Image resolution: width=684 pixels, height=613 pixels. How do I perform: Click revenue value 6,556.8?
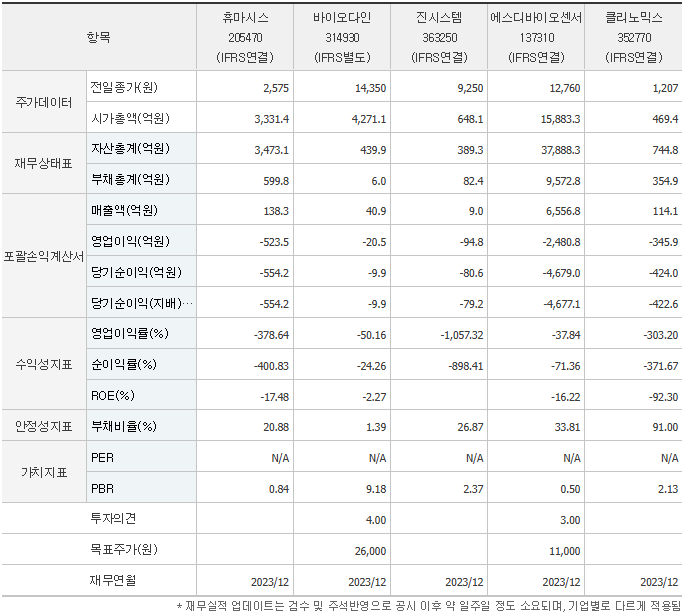pyautogui.click(x=563, y=211)
